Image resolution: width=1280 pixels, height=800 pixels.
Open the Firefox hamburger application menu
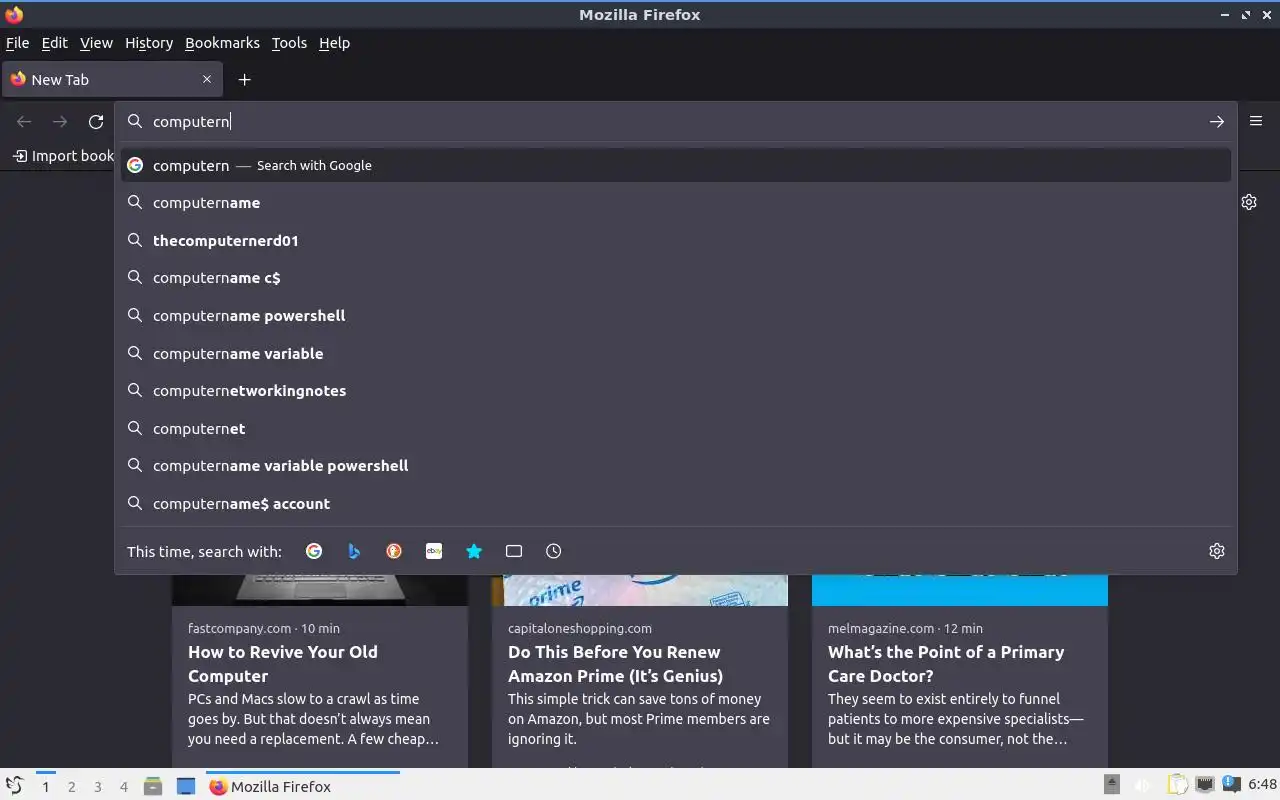[x=1256, y=121]
